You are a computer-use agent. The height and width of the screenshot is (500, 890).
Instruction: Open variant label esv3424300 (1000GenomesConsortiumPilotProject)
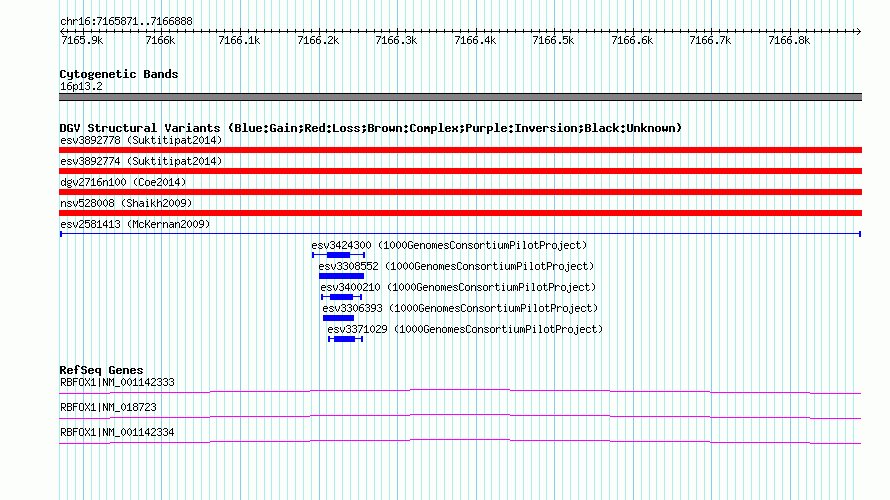pyautogui.click(x=449, y=245)
